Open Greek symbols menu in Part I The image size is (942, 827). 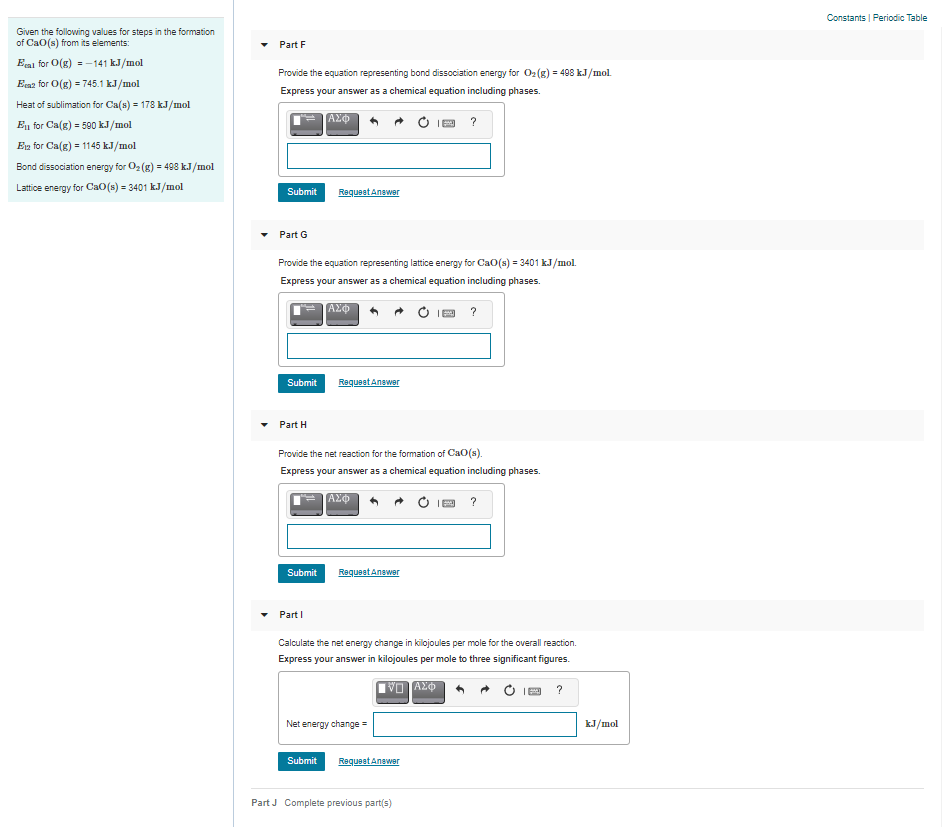[x=428, y=692]
